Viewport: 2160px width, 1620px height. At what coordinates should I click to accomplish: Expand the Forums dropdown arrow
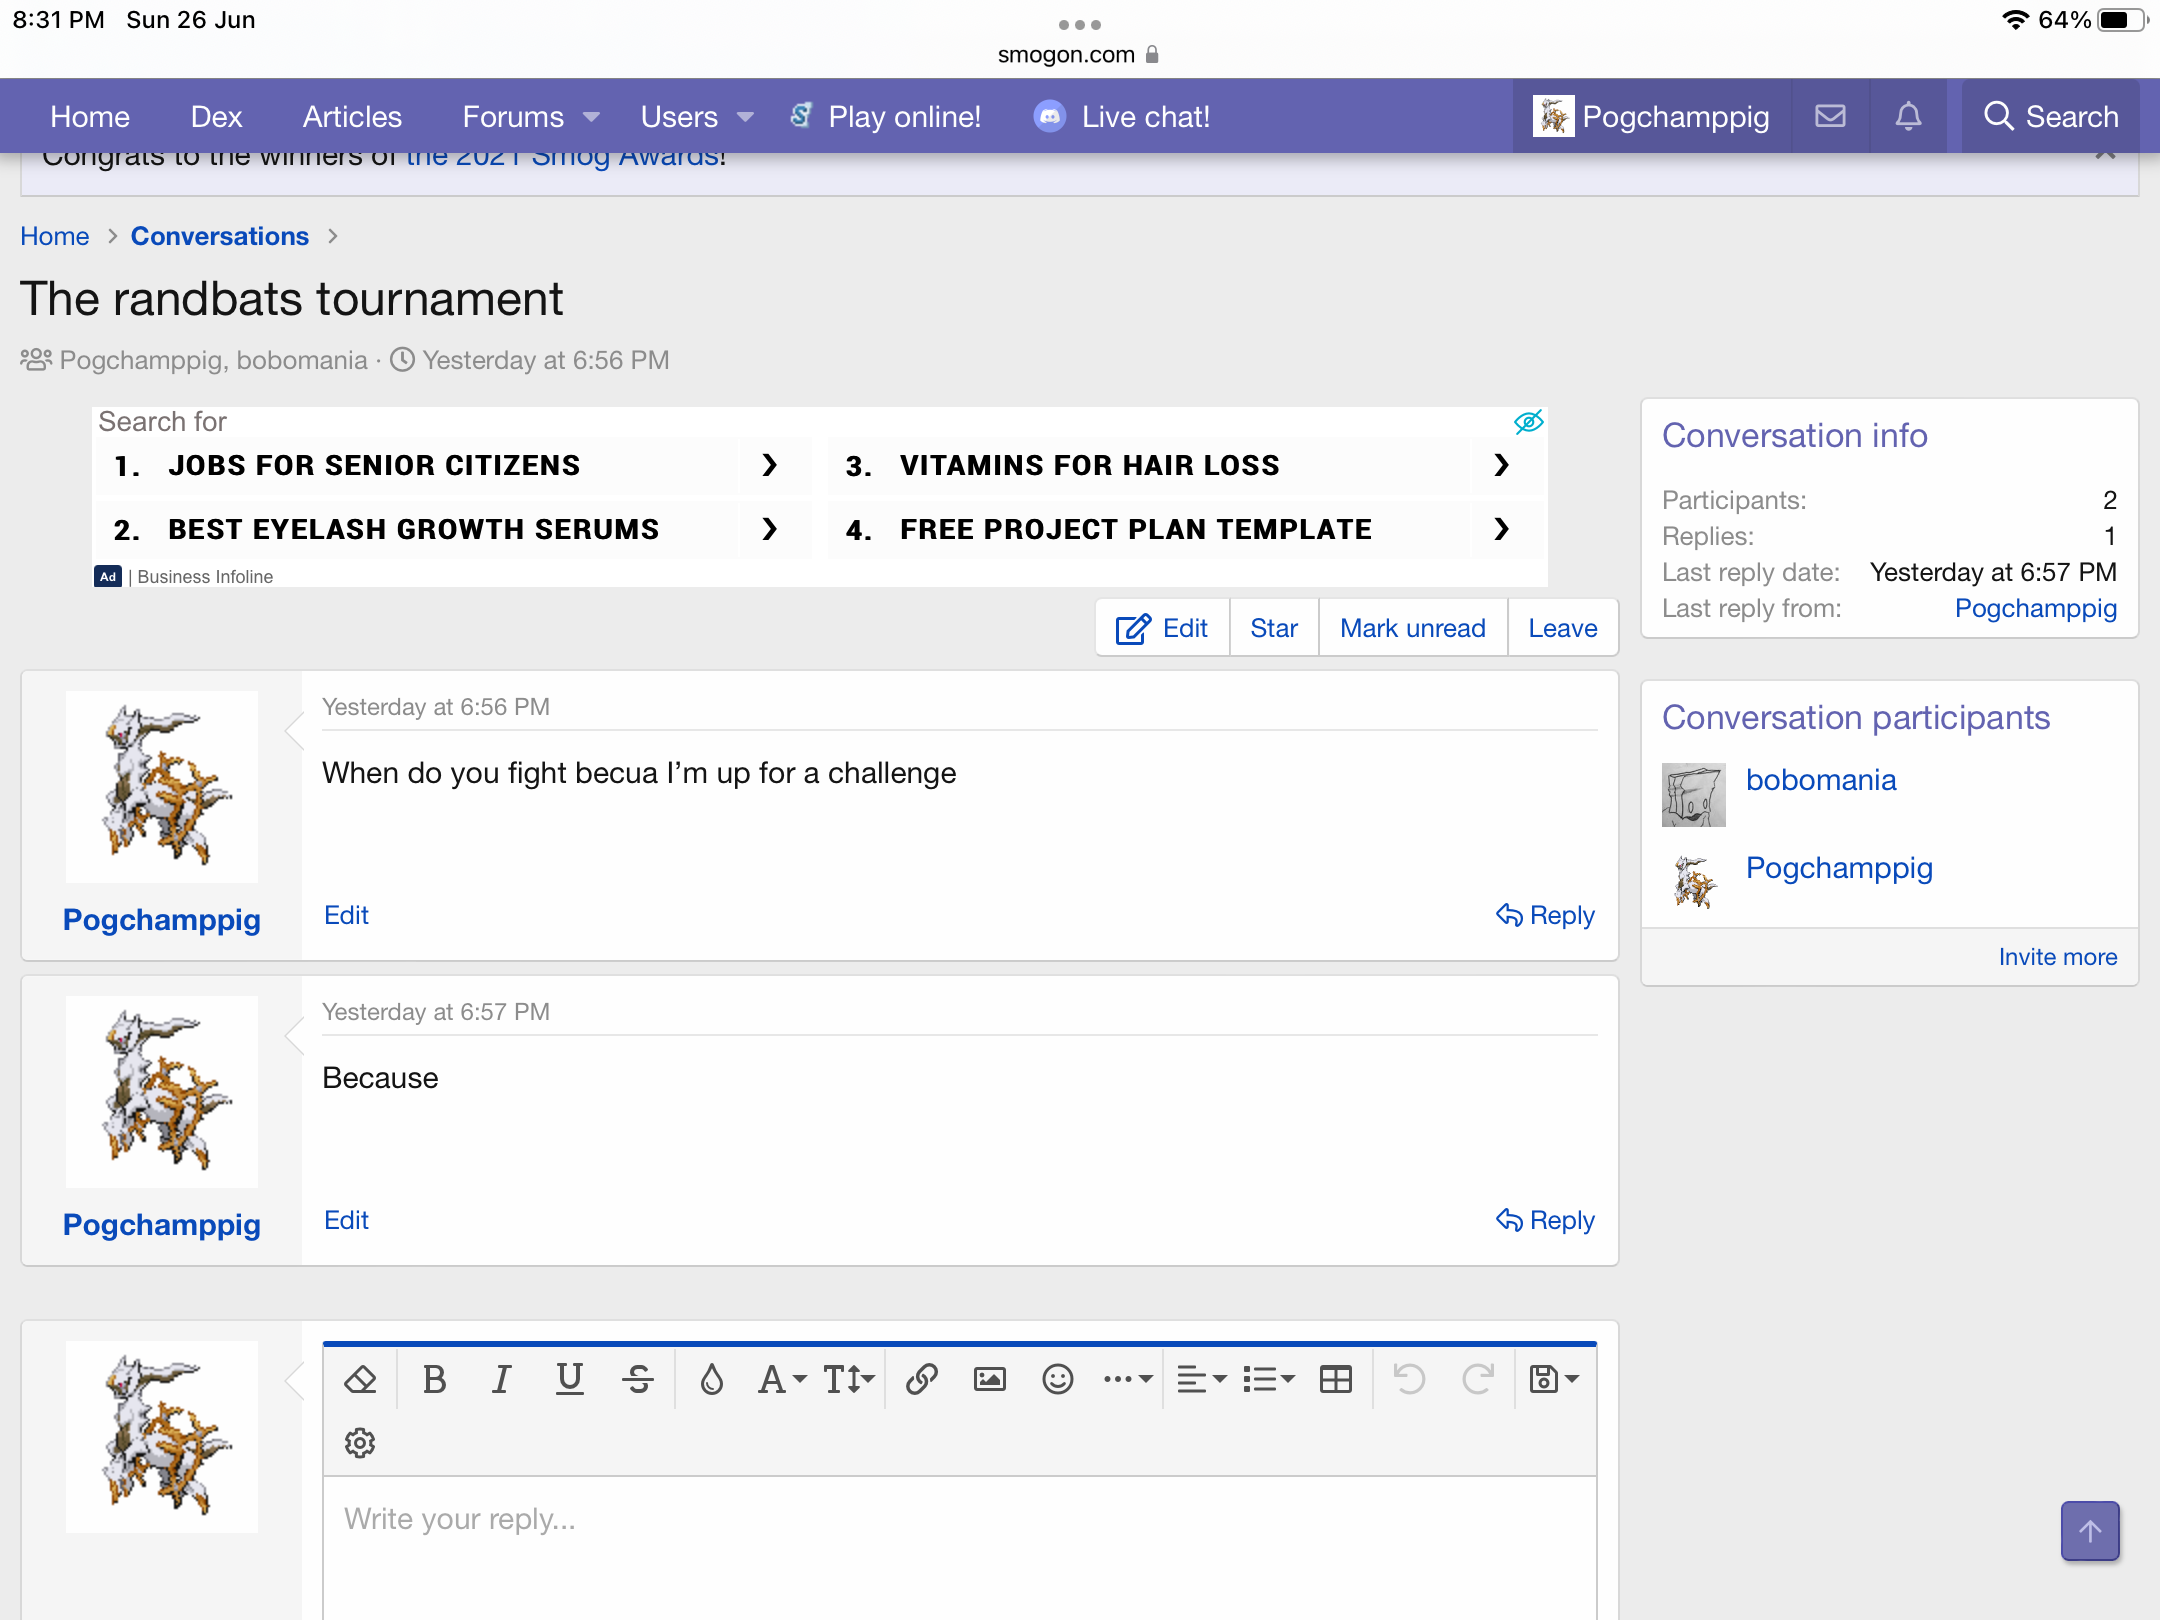pyautogui.click(x=591, y=117)
